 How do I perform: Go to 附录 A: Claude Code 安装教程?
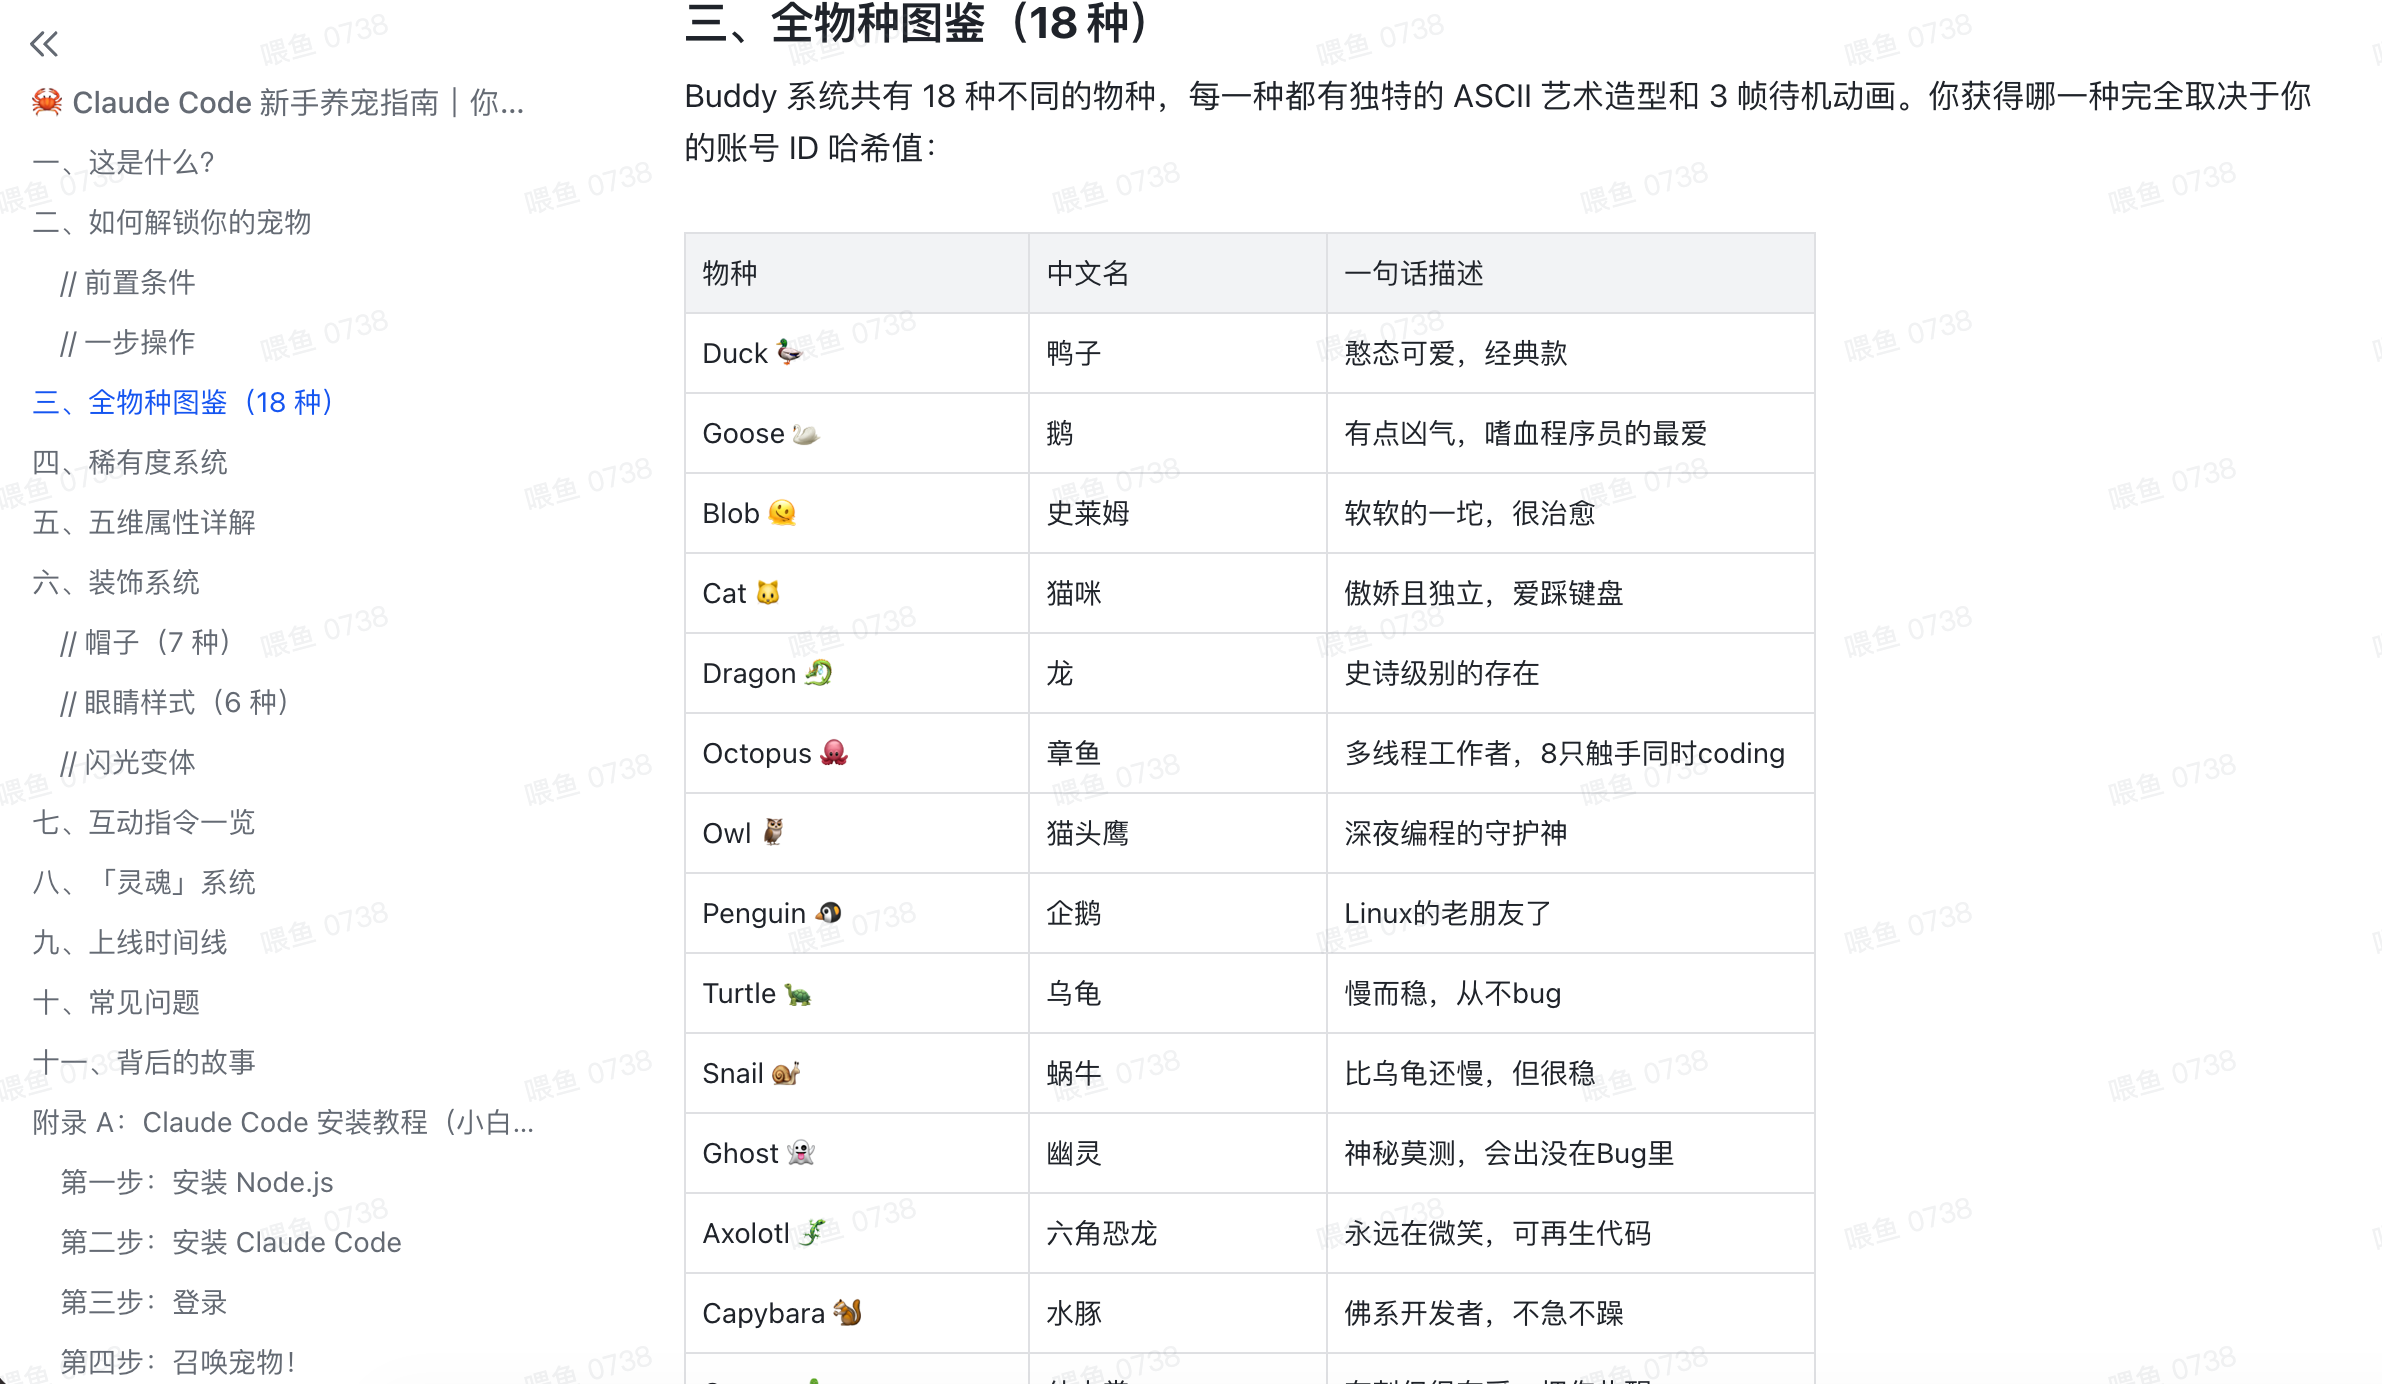tap(282, 1122)
